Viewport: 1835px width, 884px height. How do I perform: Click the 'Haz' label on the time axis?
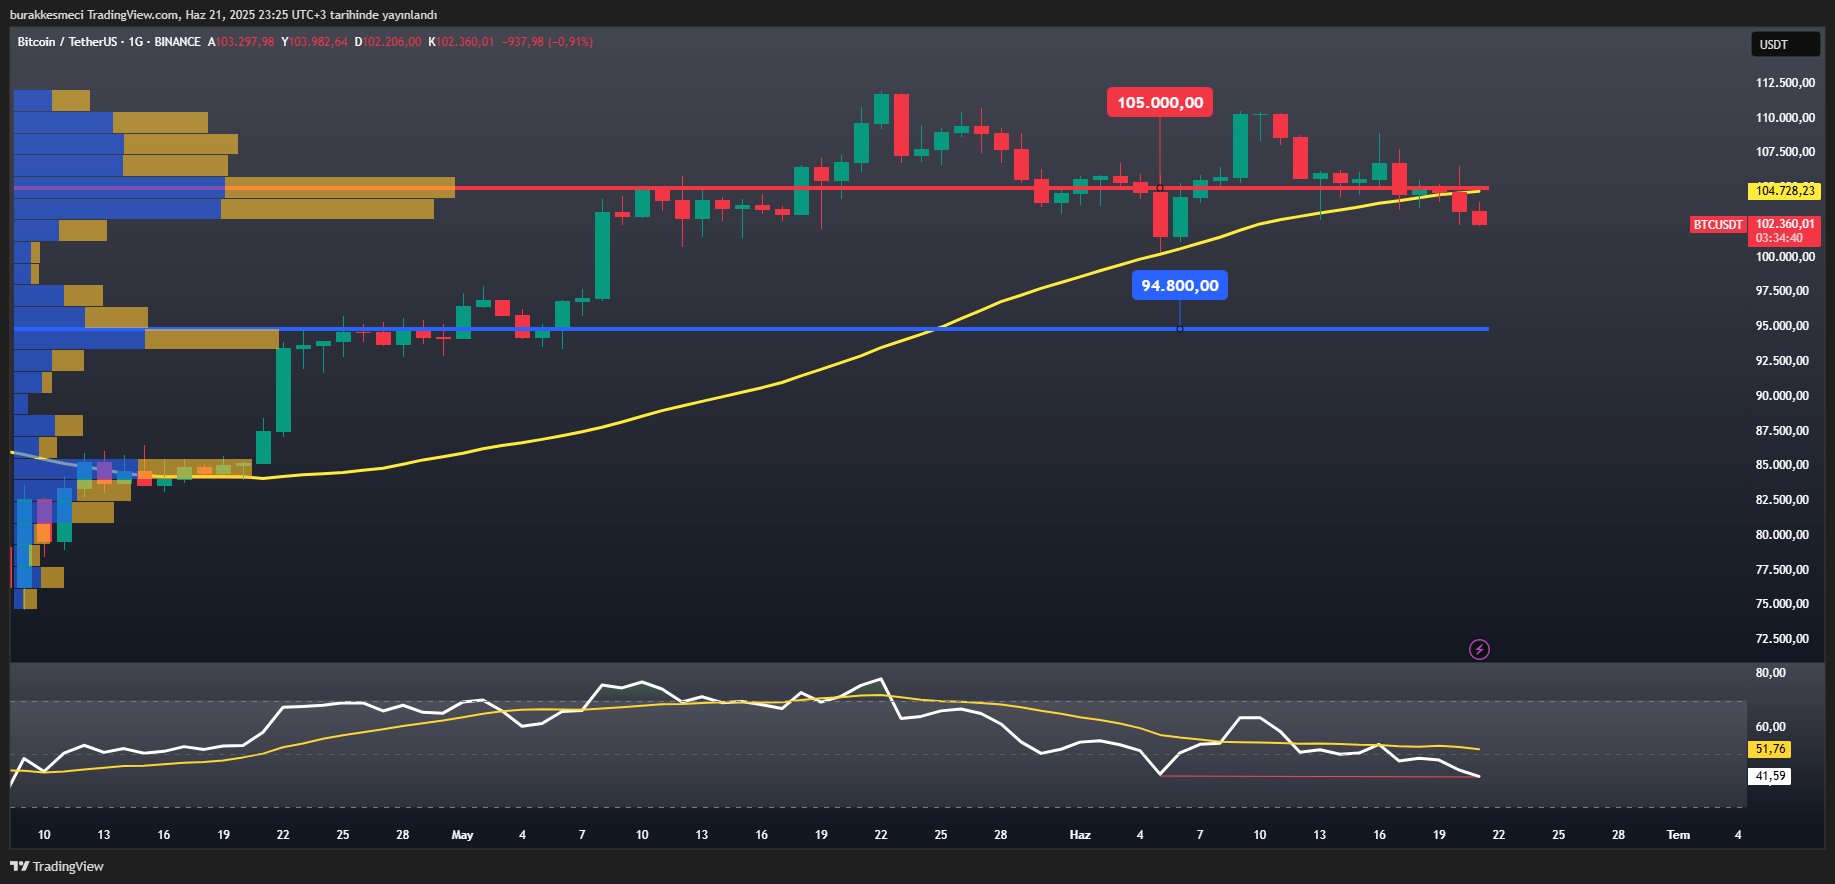point(1080,835)
